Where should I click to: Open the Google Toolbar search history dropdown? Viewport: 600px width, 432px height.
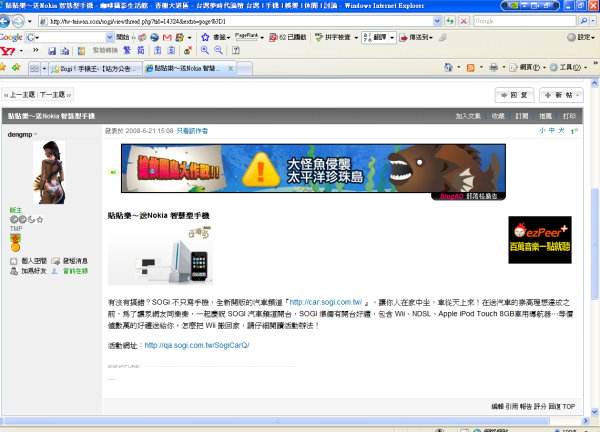pos(109,37)
